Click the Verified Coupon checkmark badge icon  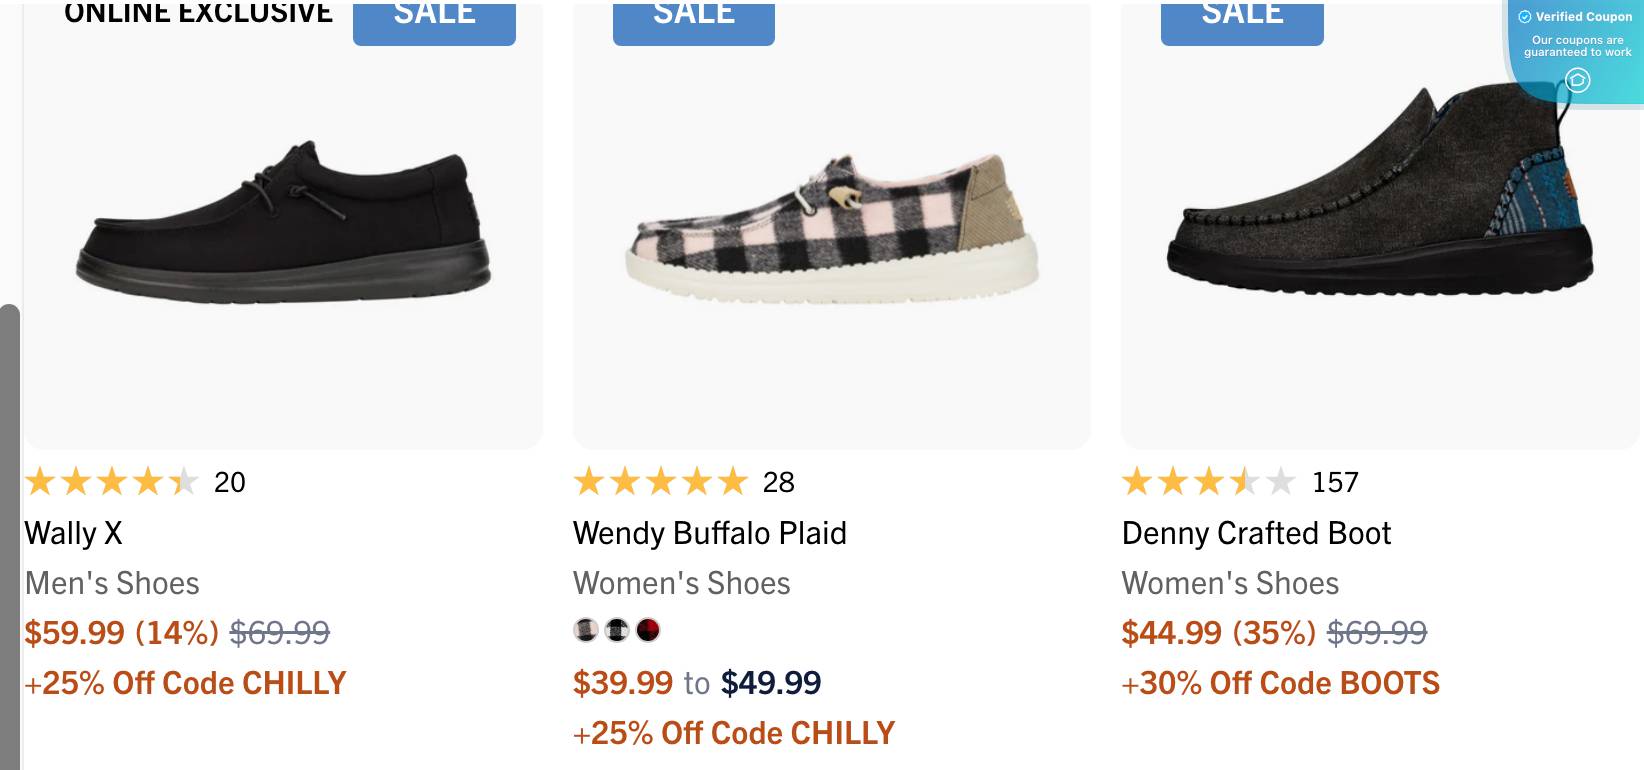[1524, 17]
